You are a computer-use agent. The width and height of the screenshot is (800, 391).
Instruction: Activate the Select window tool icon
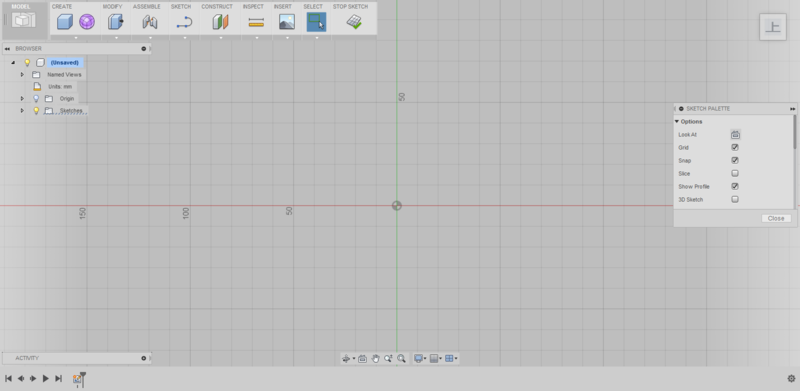(x=316, y=22)
